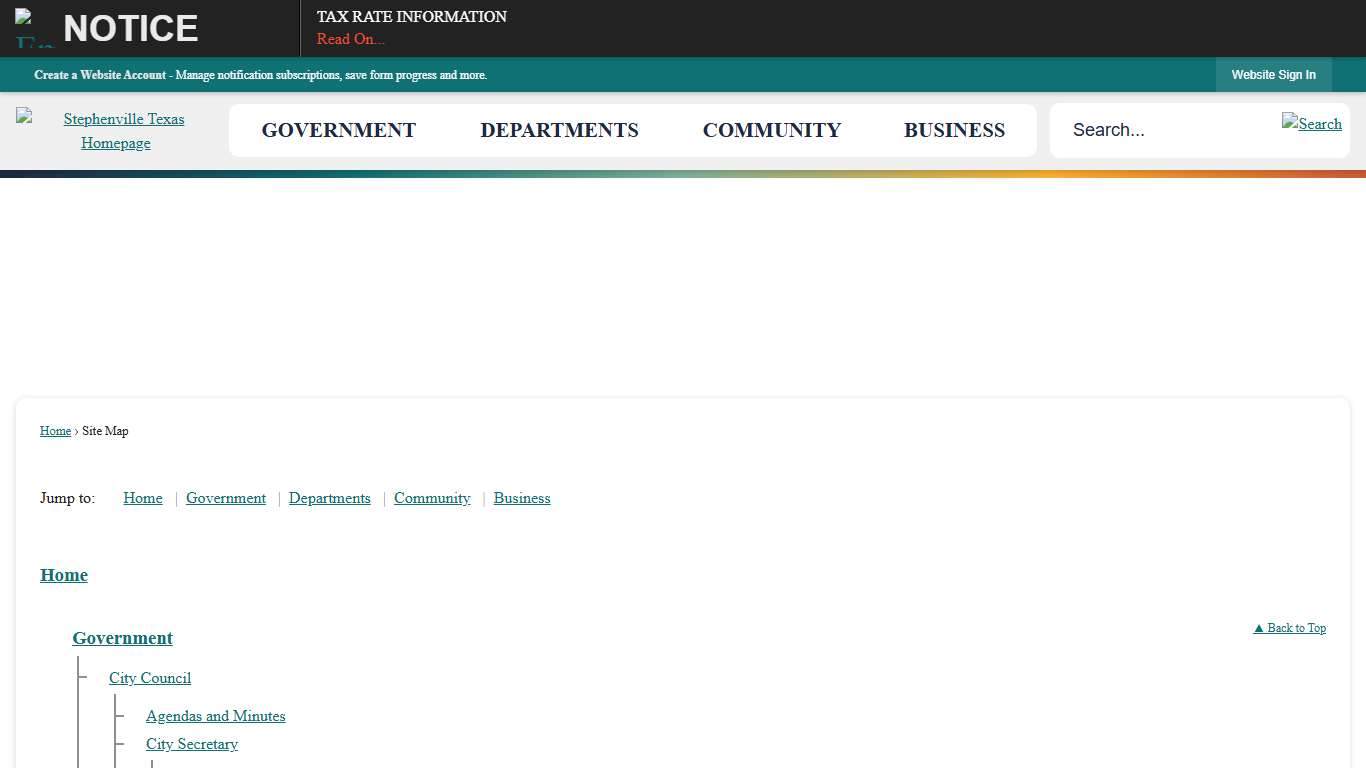The height and width of the screenshot is (768, 1366).
Task: Jump to the Departments section link
Action: coord(329,498)
